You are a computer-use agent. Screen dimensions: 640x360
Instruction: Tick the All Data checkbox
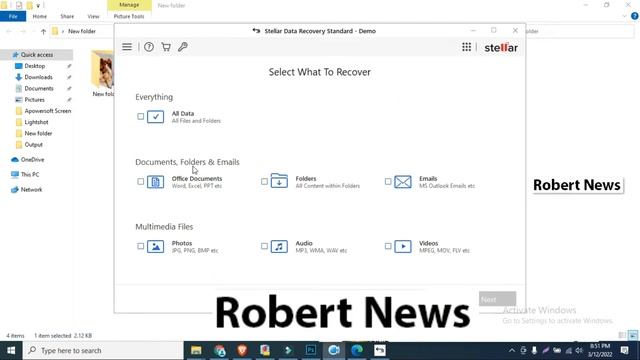[x=140, y=117]
